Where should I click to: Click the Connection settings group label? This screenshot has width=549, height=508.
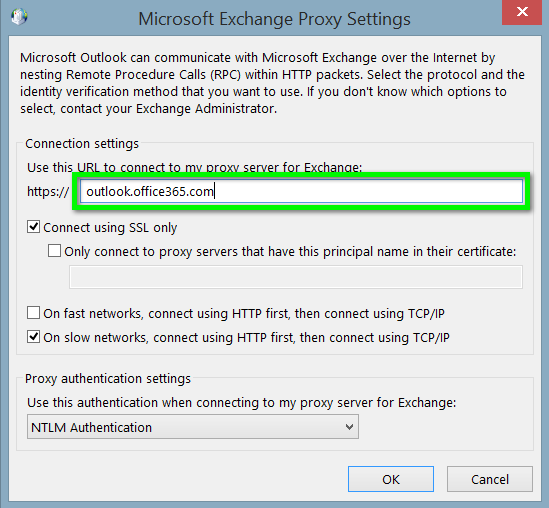pyautogui.click(x=82, y=144)
